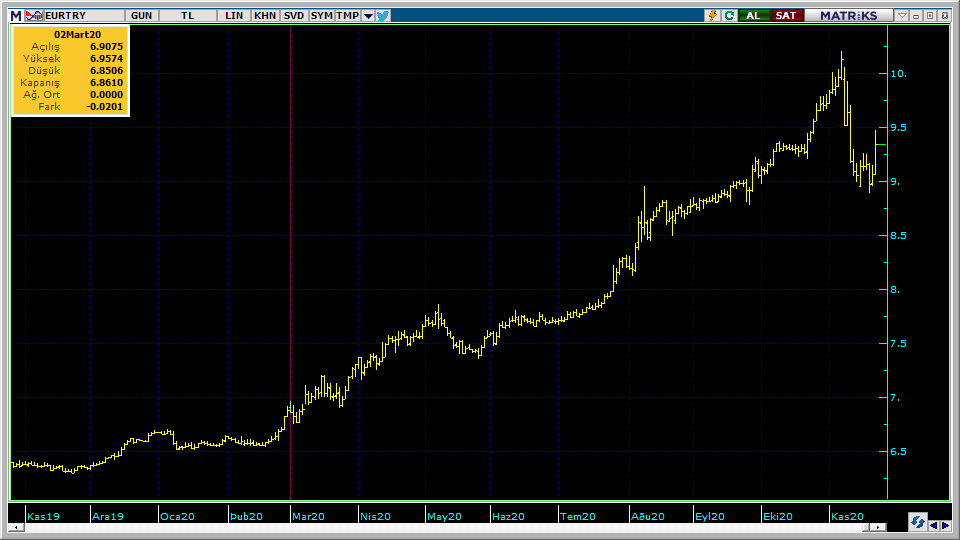Open the chart symbol icon beside EURTRY
The width and height of the screenshot is (960, 540).
click(x=34, y=16)
